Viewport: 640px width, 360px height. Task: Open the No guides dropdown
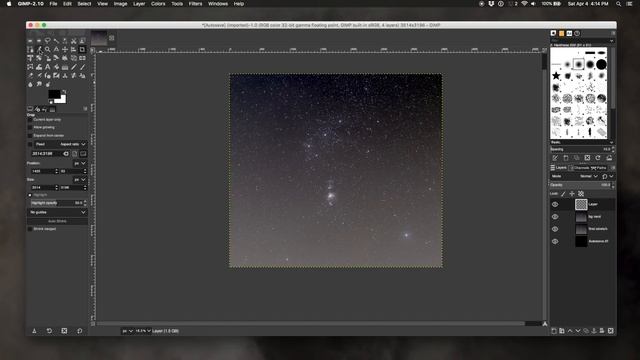58,212
